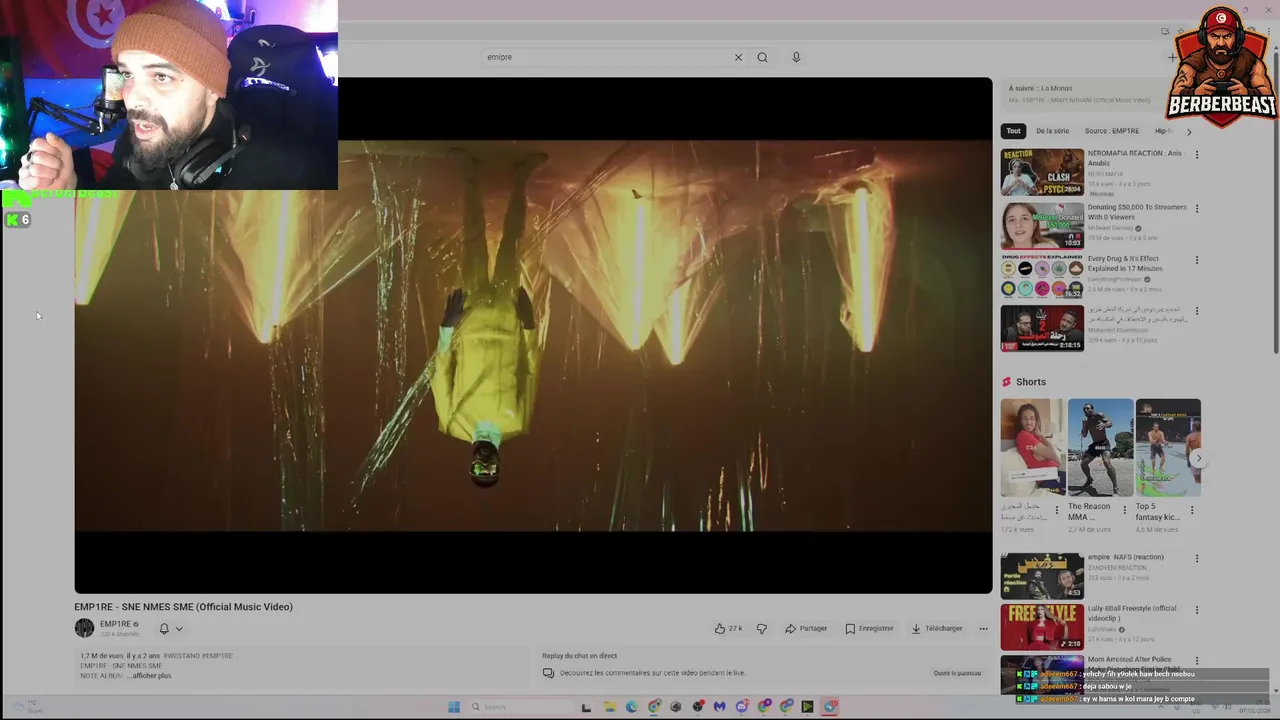Image resolution: width=1280 pixels, height=720 pixels.
Task: Open the #EMP1RE hashtag link
Action: pyautogui.click(x=217, y=656)
